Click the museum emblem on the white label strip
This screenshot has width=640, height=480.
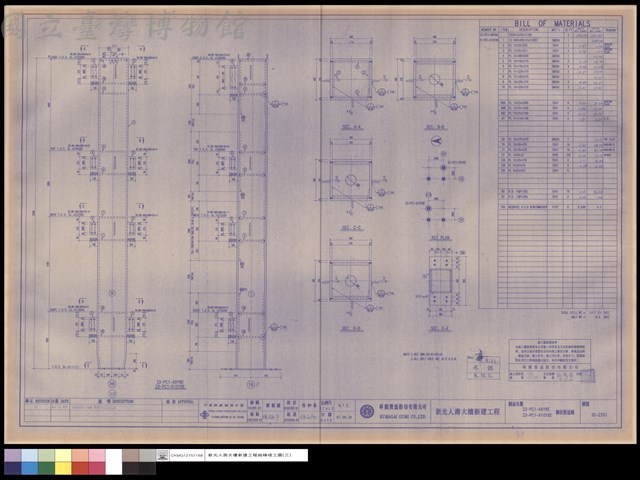pos(162,455)
